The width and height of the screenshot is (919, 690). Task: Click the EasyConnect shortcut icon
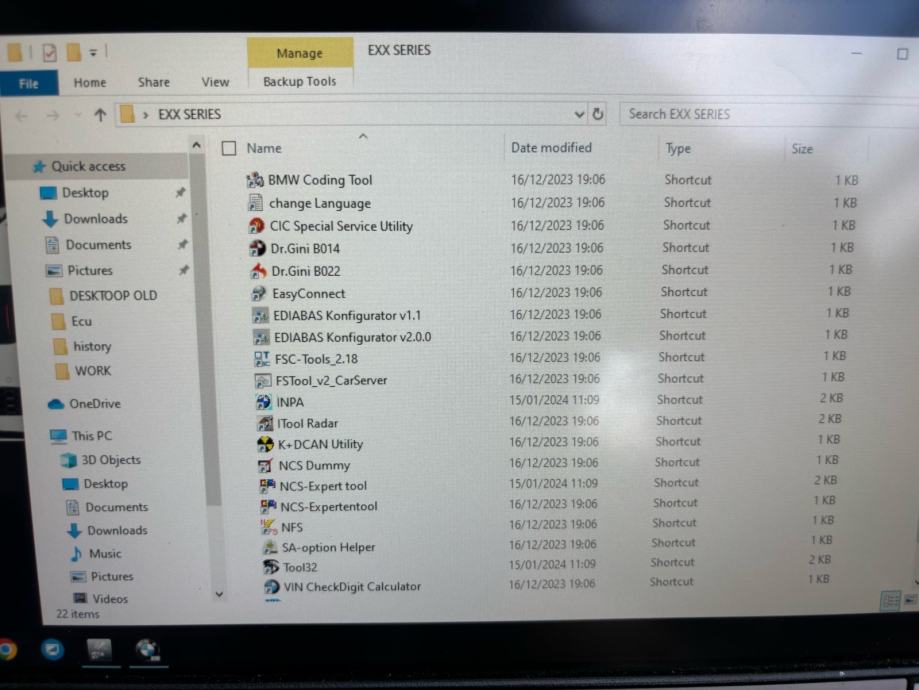click(x=259, y=293)
